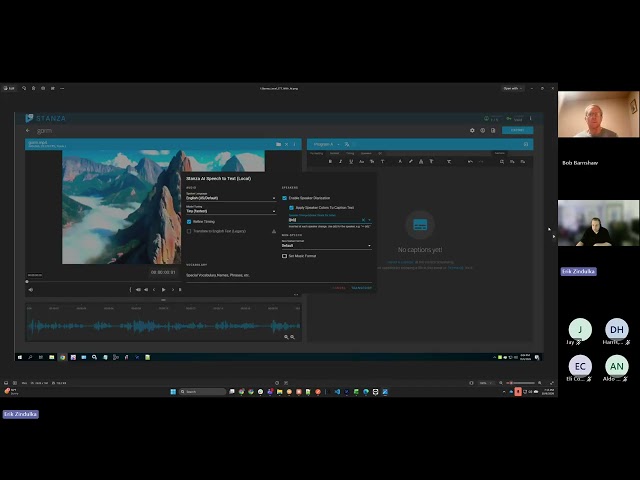The image size is (640, 480).
Task: Enable the Set Music Format checkbox
Action: tap(284, 256)
